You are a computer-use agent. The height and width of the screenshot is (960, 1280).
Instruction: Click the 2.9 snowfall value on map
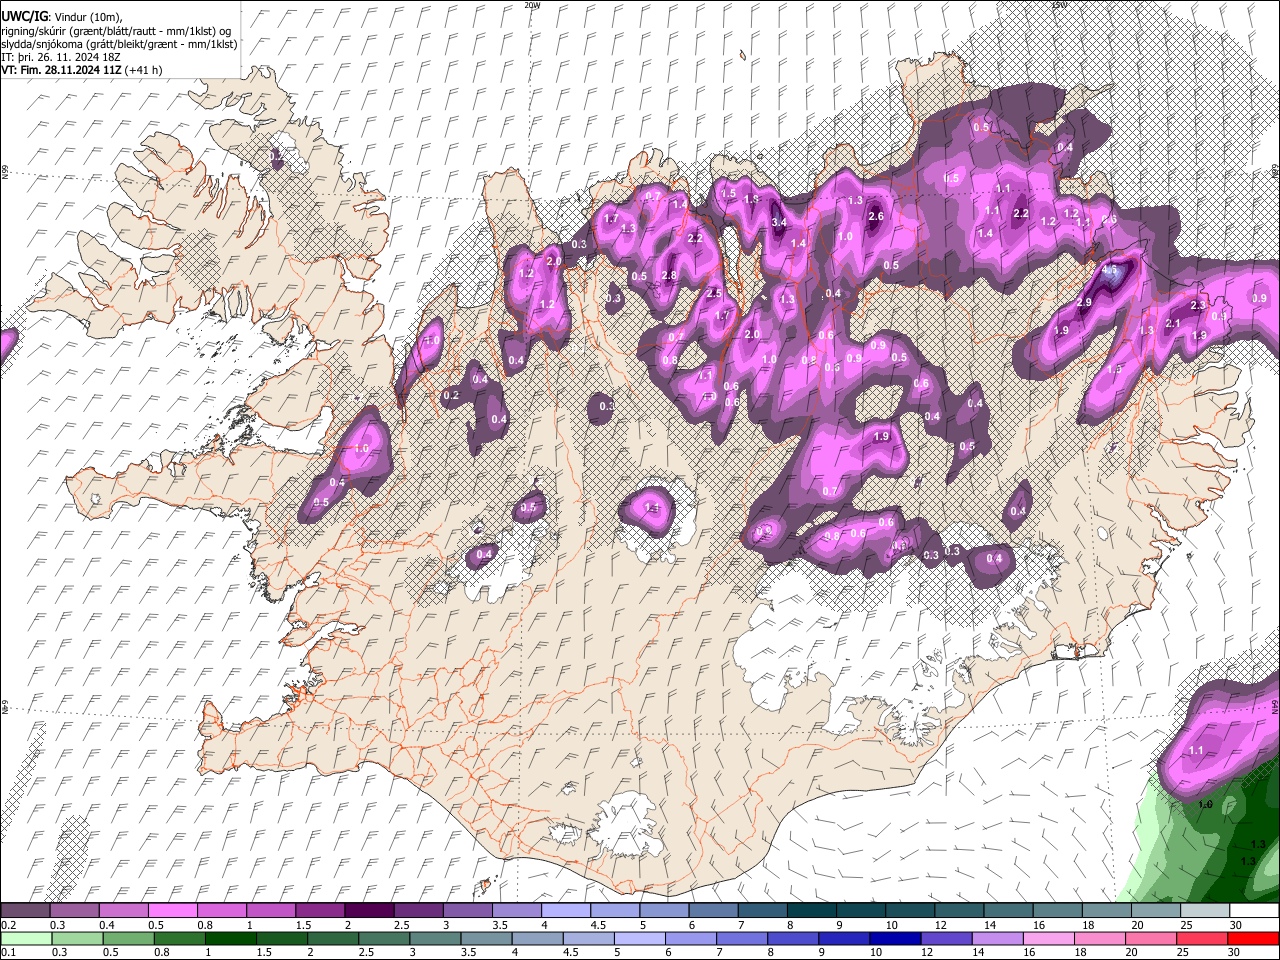1084,303
